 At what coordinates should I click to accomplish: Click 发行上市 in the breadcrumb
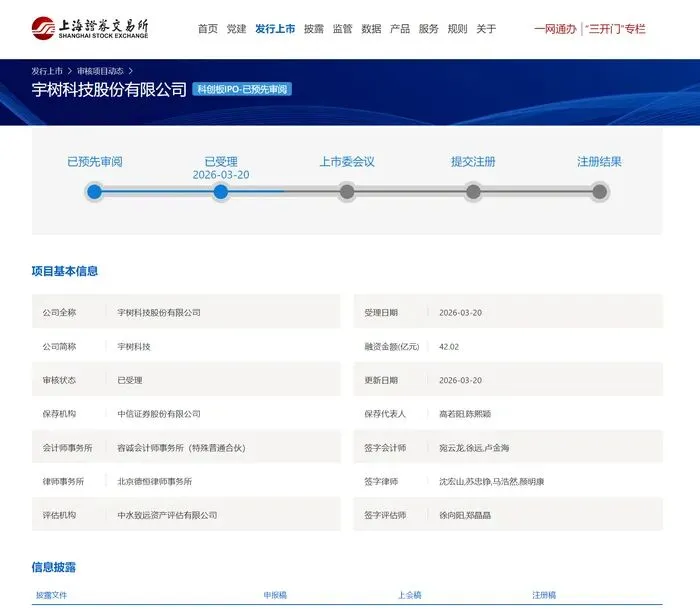[x=47, y=71]
